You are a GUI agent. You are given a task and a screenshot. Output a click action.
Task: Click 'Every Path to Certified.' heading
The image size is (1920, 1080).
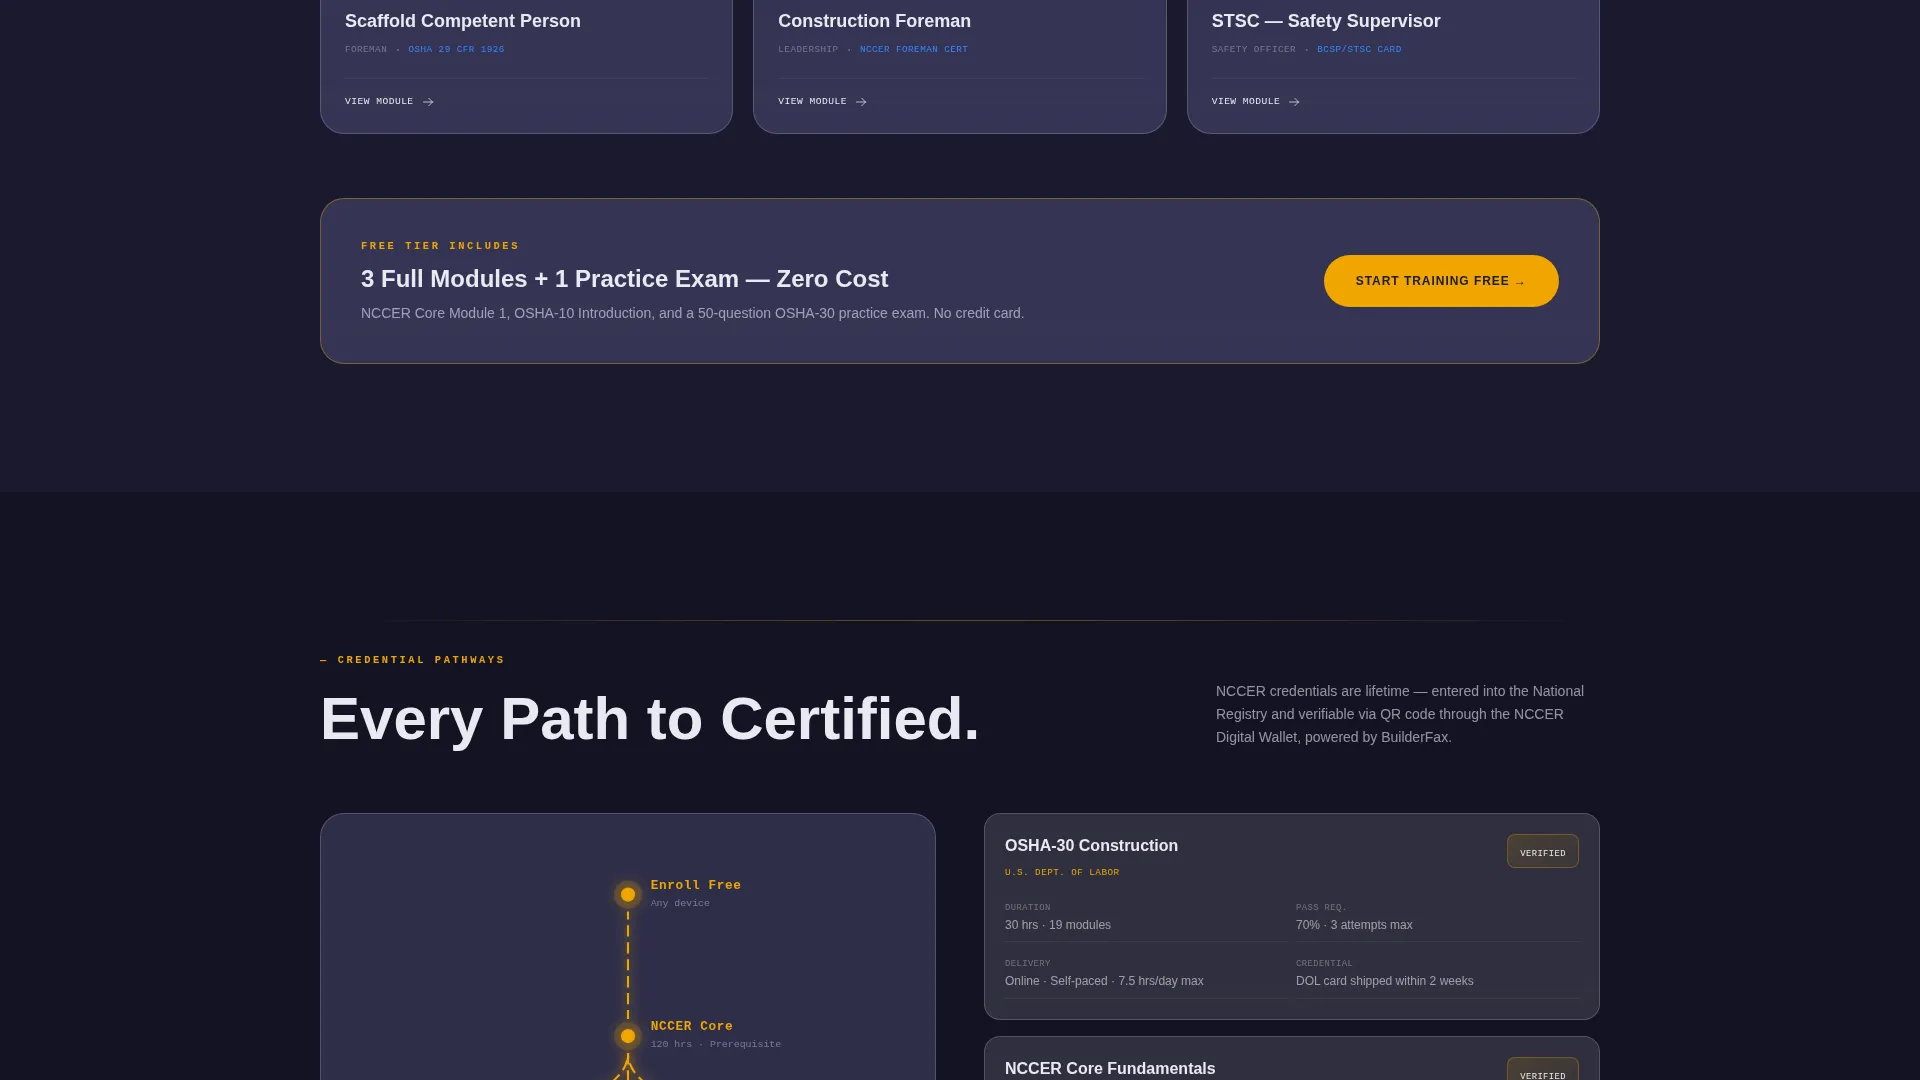pos(650,719)
